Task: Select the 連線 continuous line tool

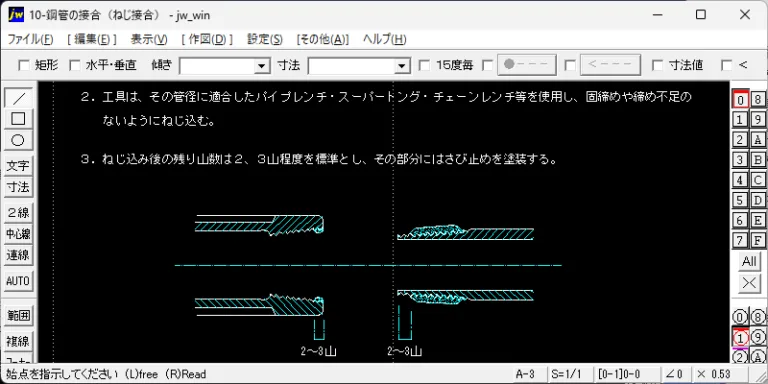Action: click(18, 255)
